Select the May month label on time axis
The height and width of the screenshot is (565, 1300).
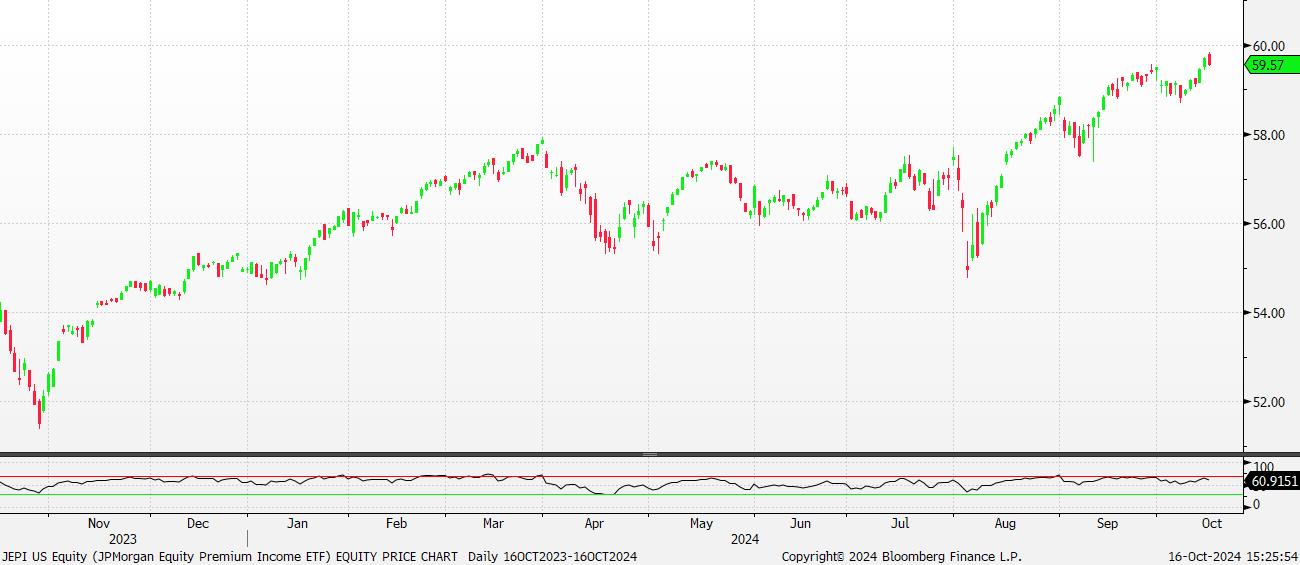pos(701,523)
